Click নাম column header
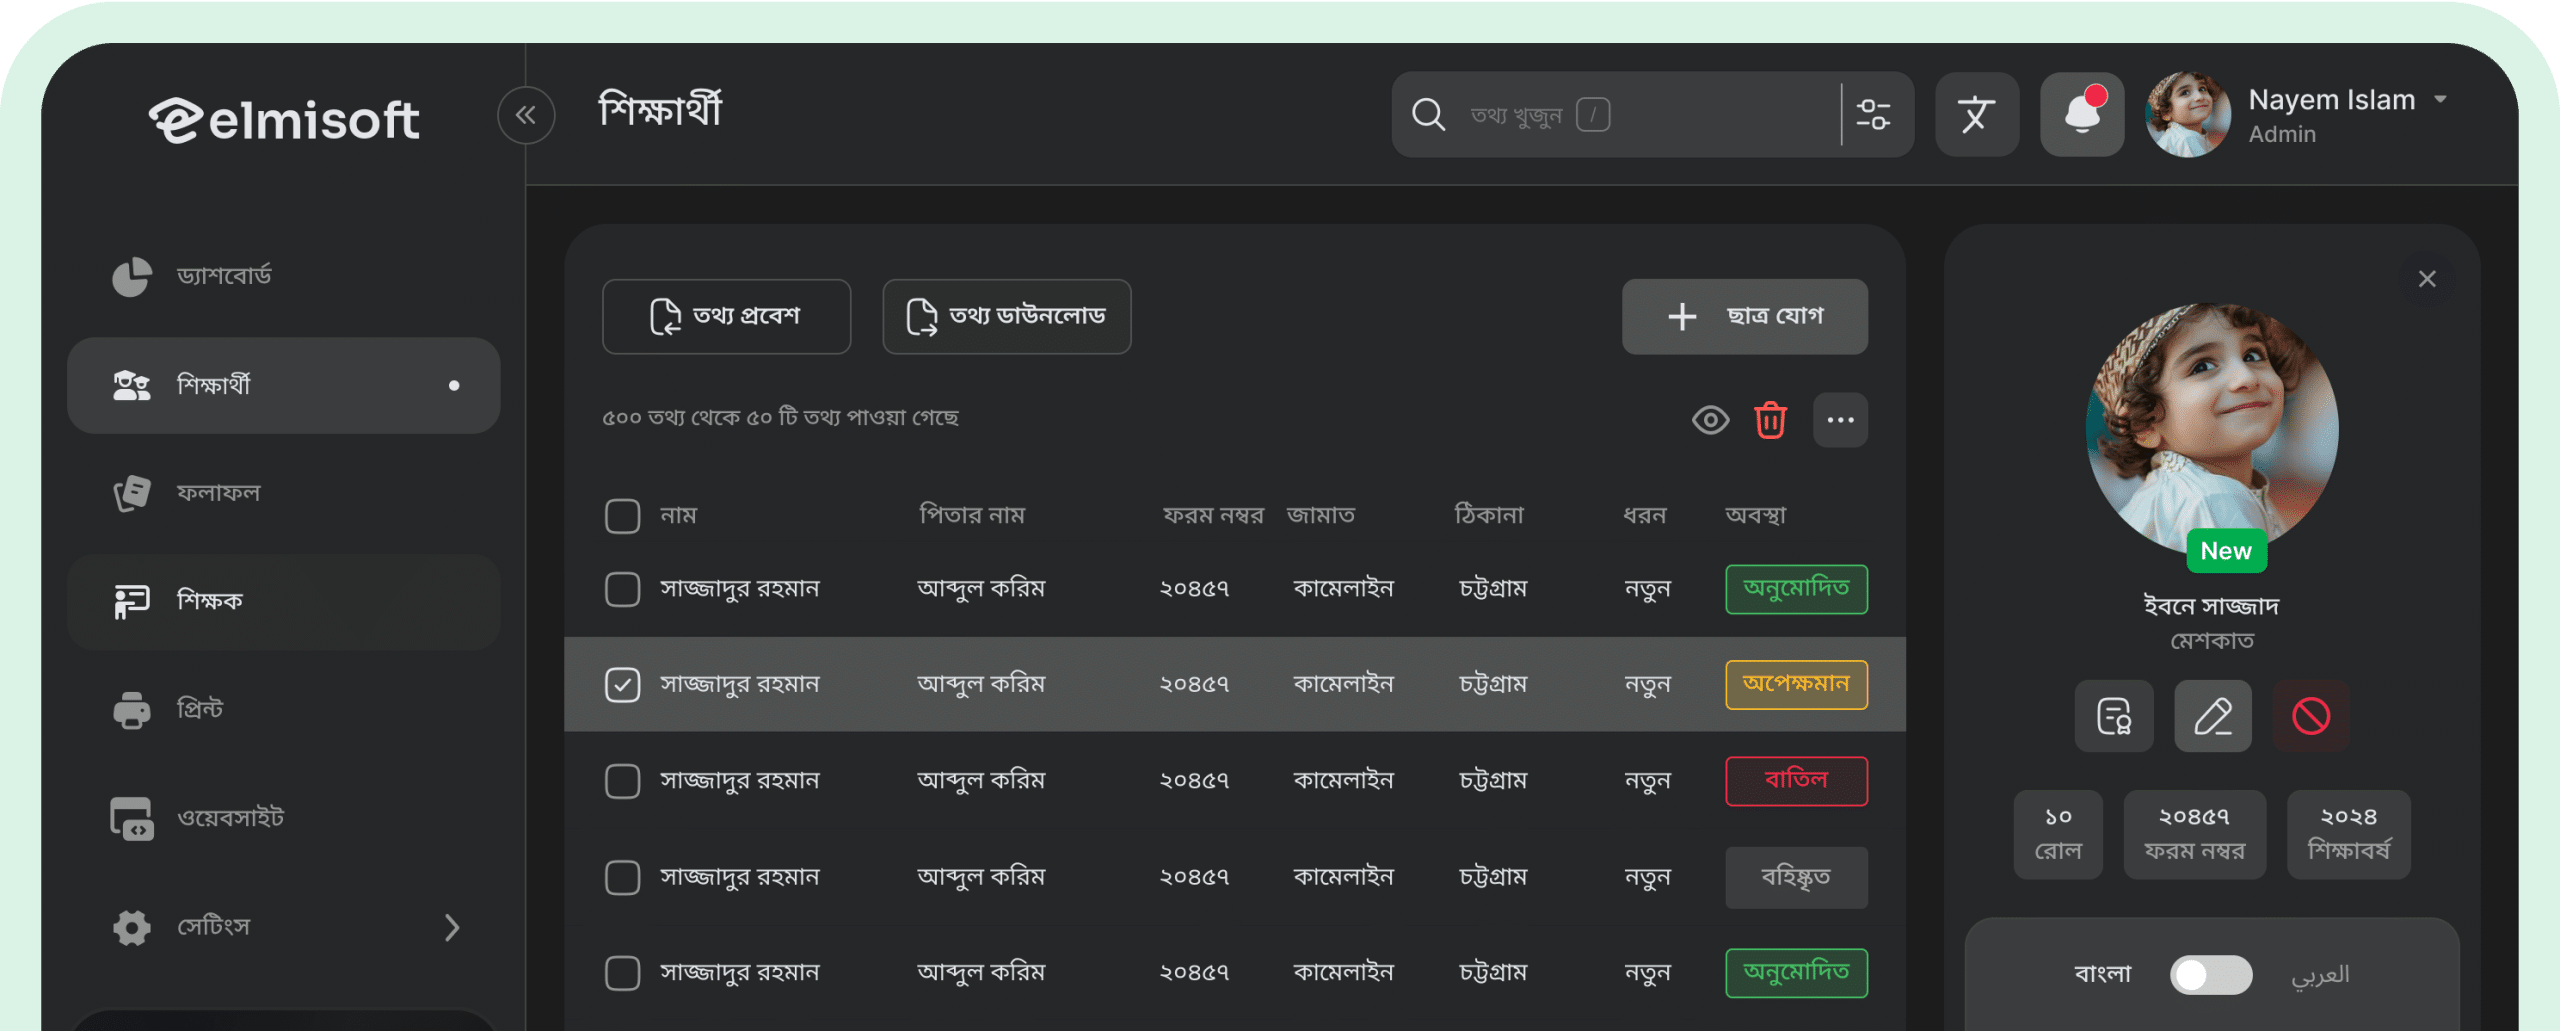The height and width of the screenshot is (1031, 2560). [678, 516]
